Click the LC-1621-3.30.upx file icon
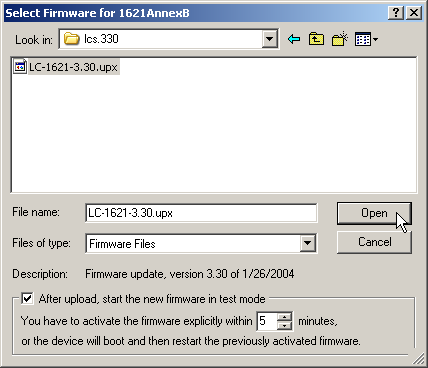Image resolution: width=428 pixels, height=368 pixels. click(20, 67)
